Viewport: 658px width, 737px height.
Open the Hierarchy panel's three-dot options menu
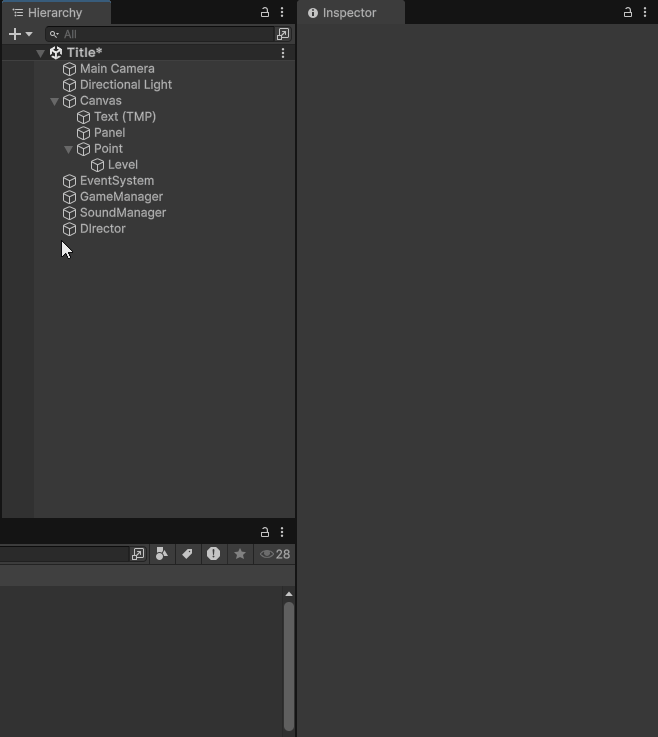[x=282, y=13]
